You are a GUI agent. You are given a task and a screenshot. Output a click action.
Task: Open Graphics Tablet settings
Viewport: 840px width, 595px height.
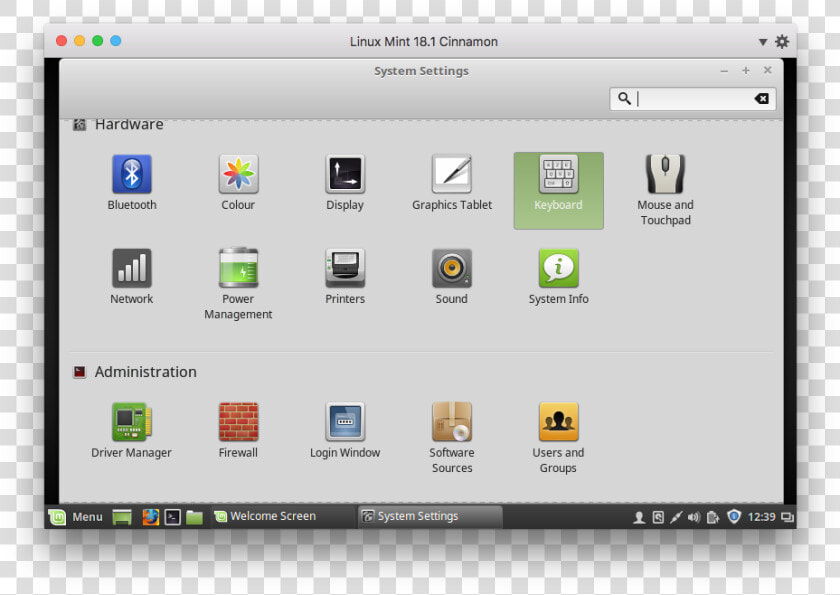coord(452,183)
